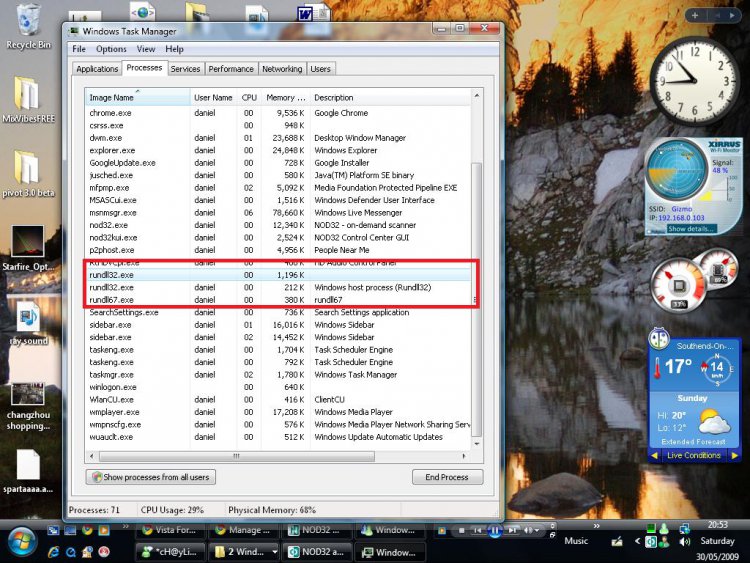Open the Recycle Bin desktop icon
750x563 pixels.
pos(28,27)
